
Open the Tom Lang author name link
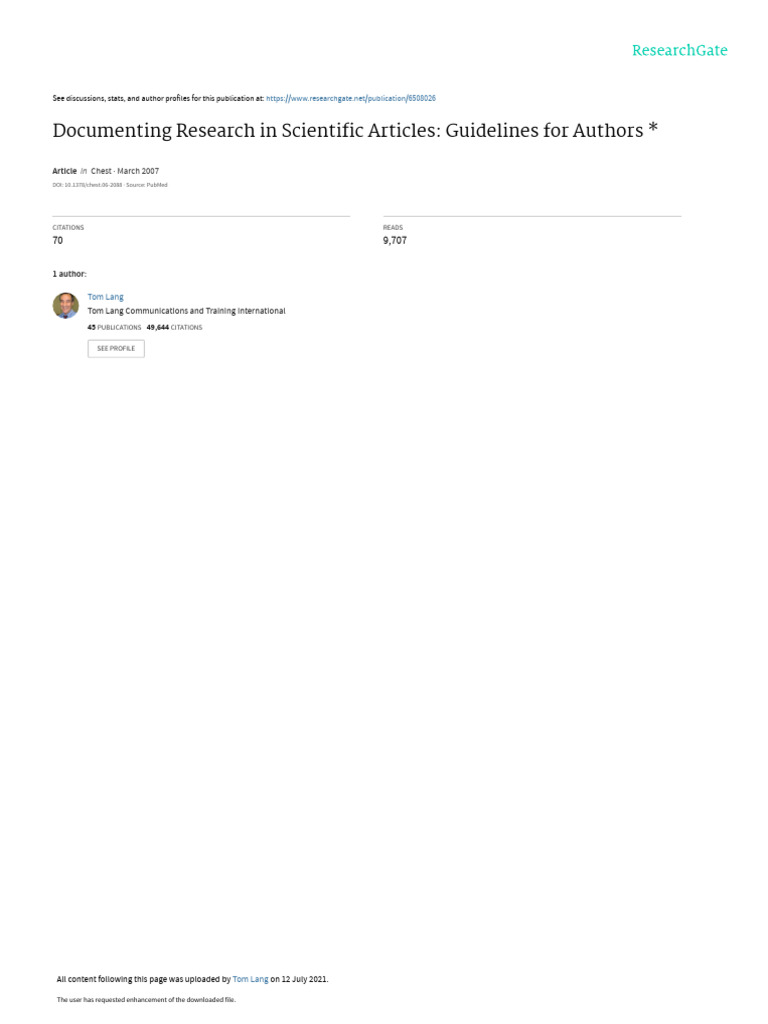[105, 297]
